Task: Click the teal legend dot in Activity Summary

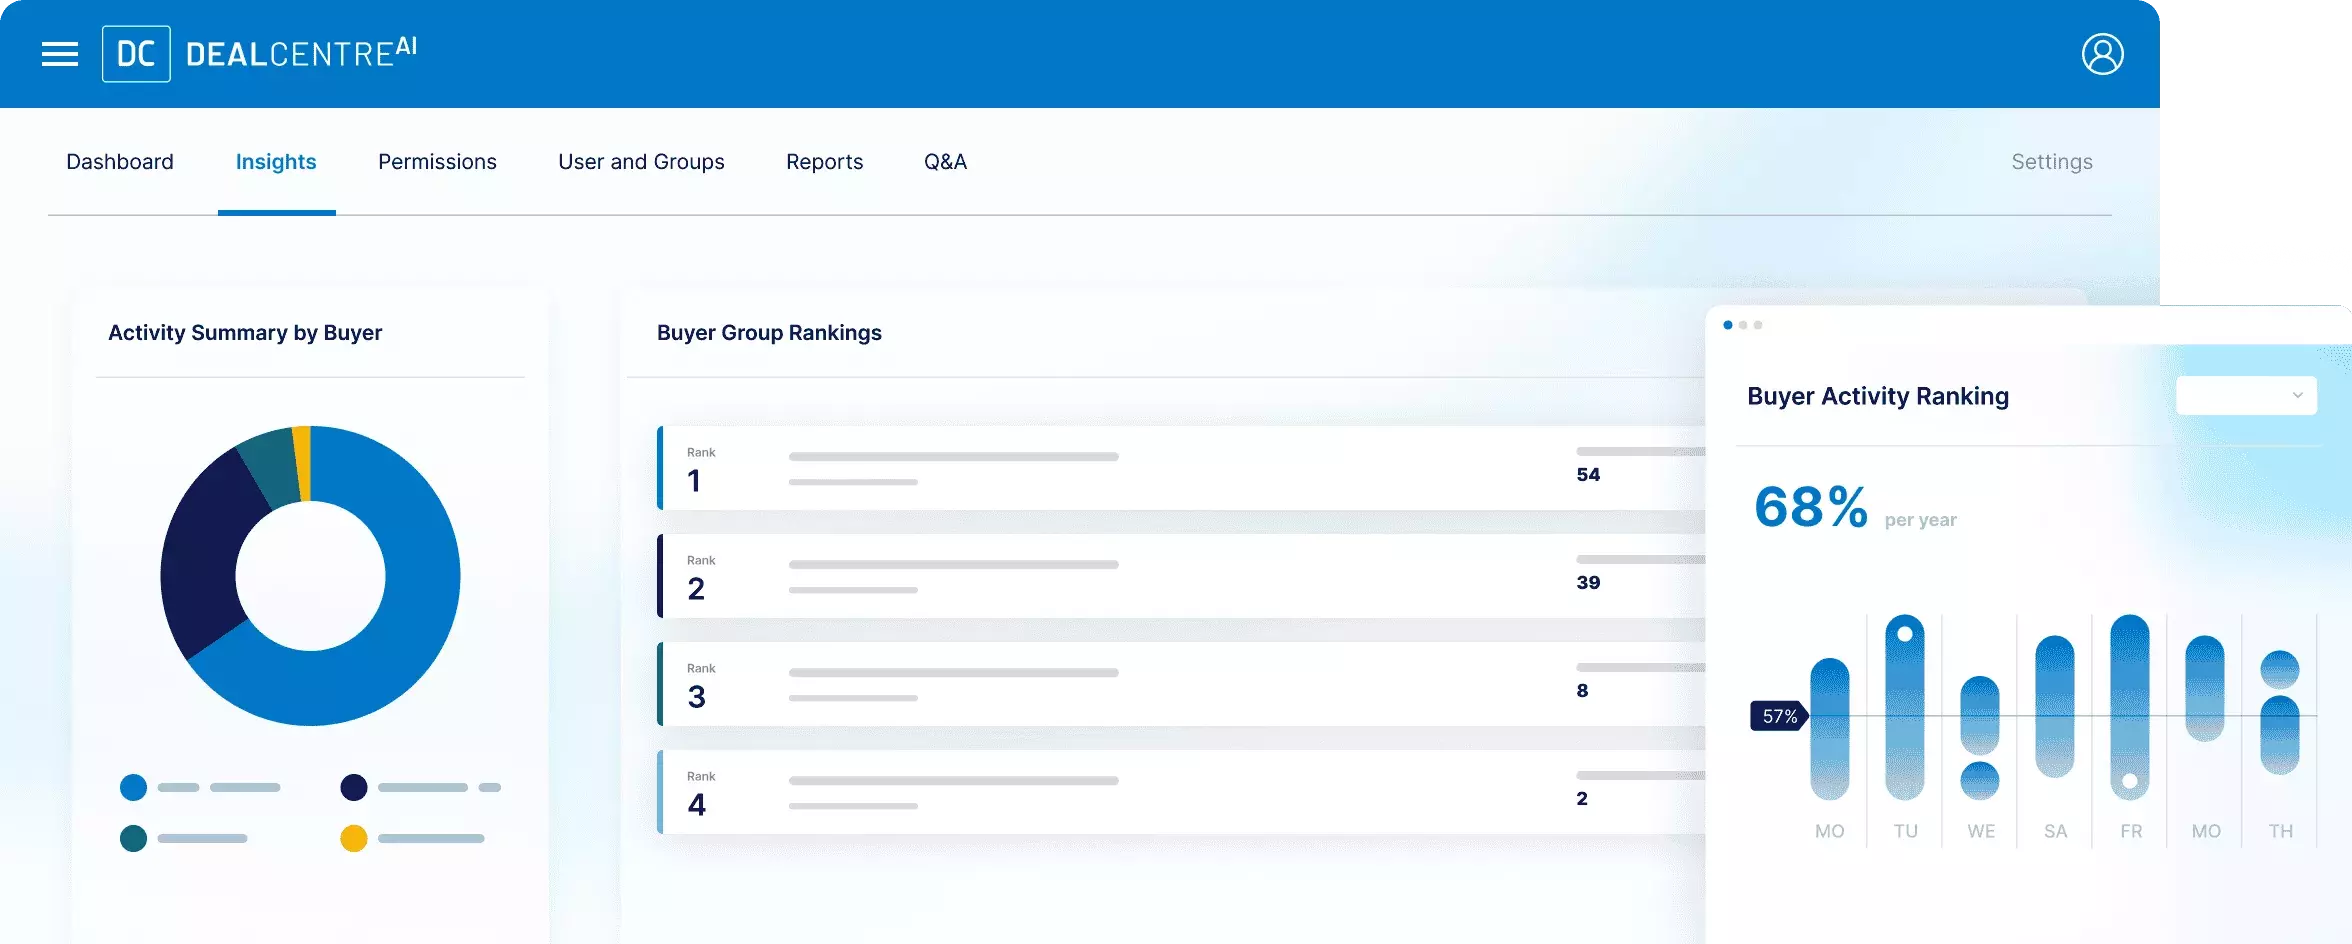Action: [133, 838]
